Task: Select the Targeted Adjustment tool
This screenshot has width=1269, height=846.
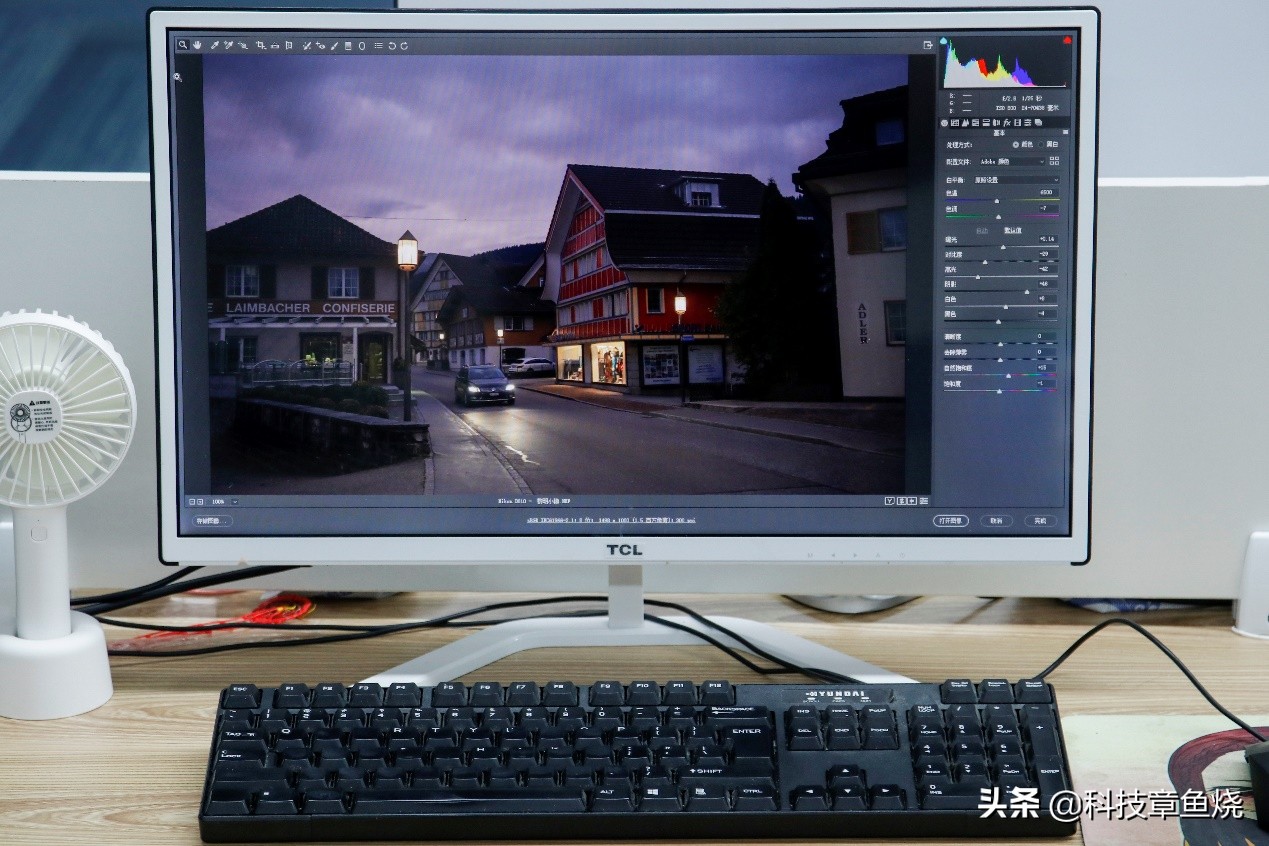Action: click(243, 45)
